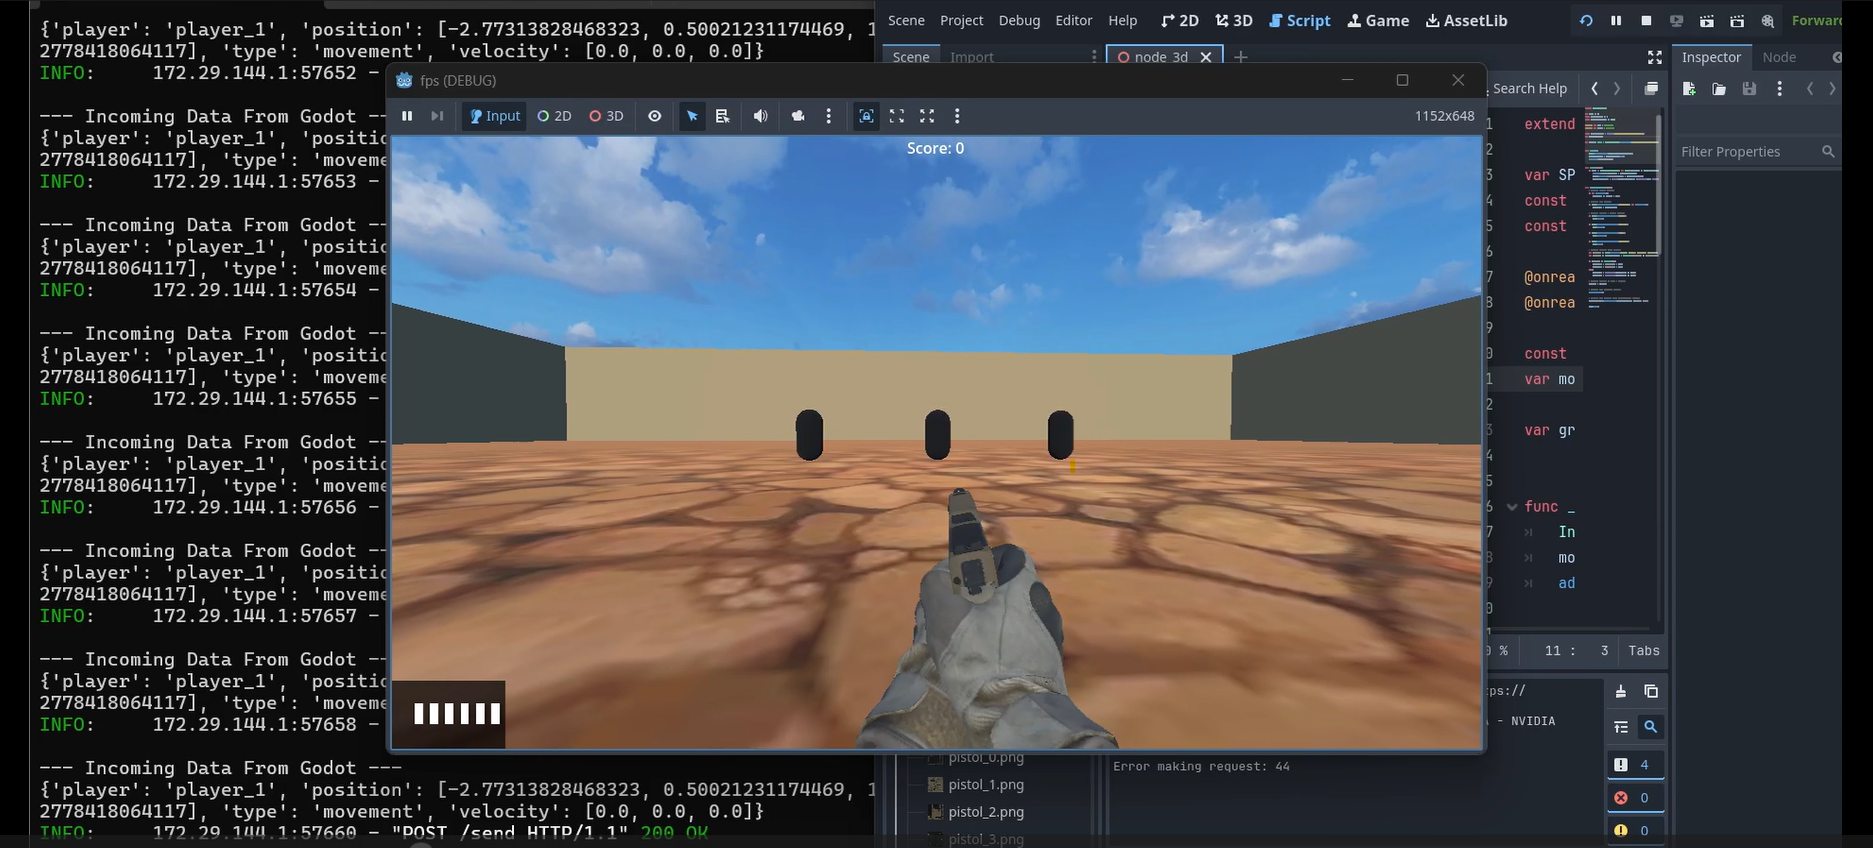Open the Inspector tab

[1711, 57]
